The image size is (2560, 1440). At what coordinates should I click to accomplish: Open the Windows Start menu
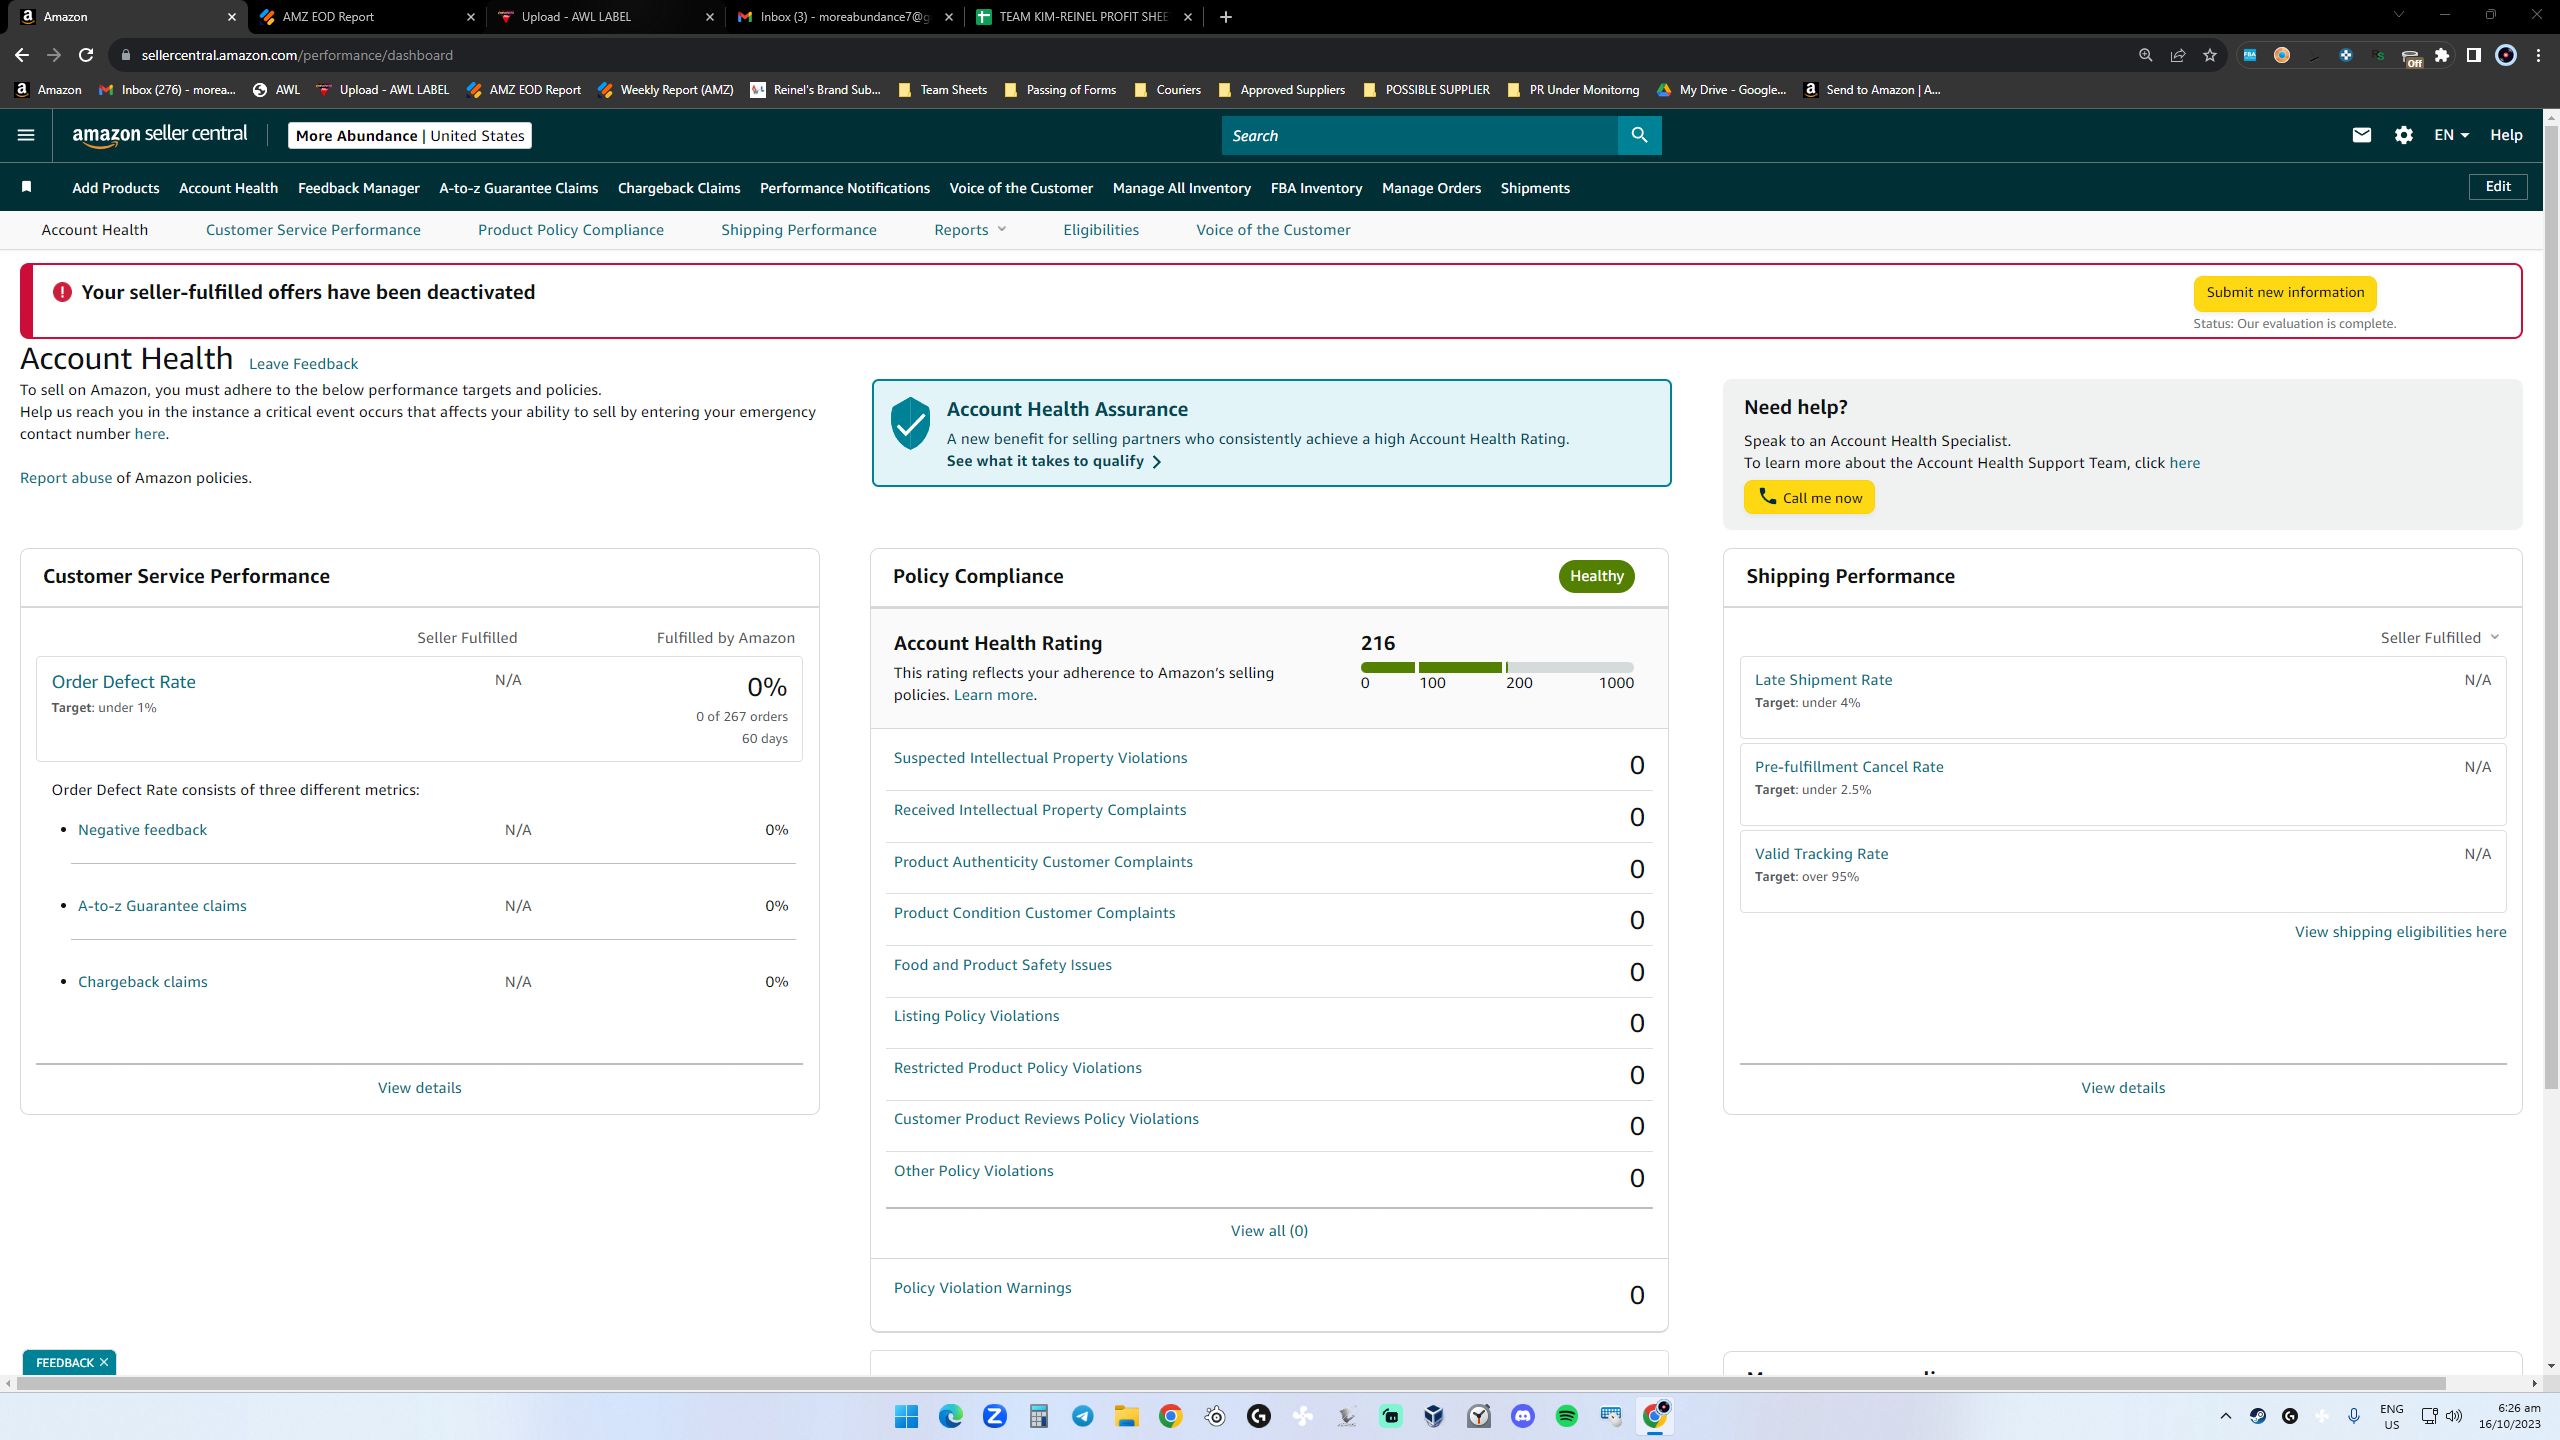coord(907,1416)
